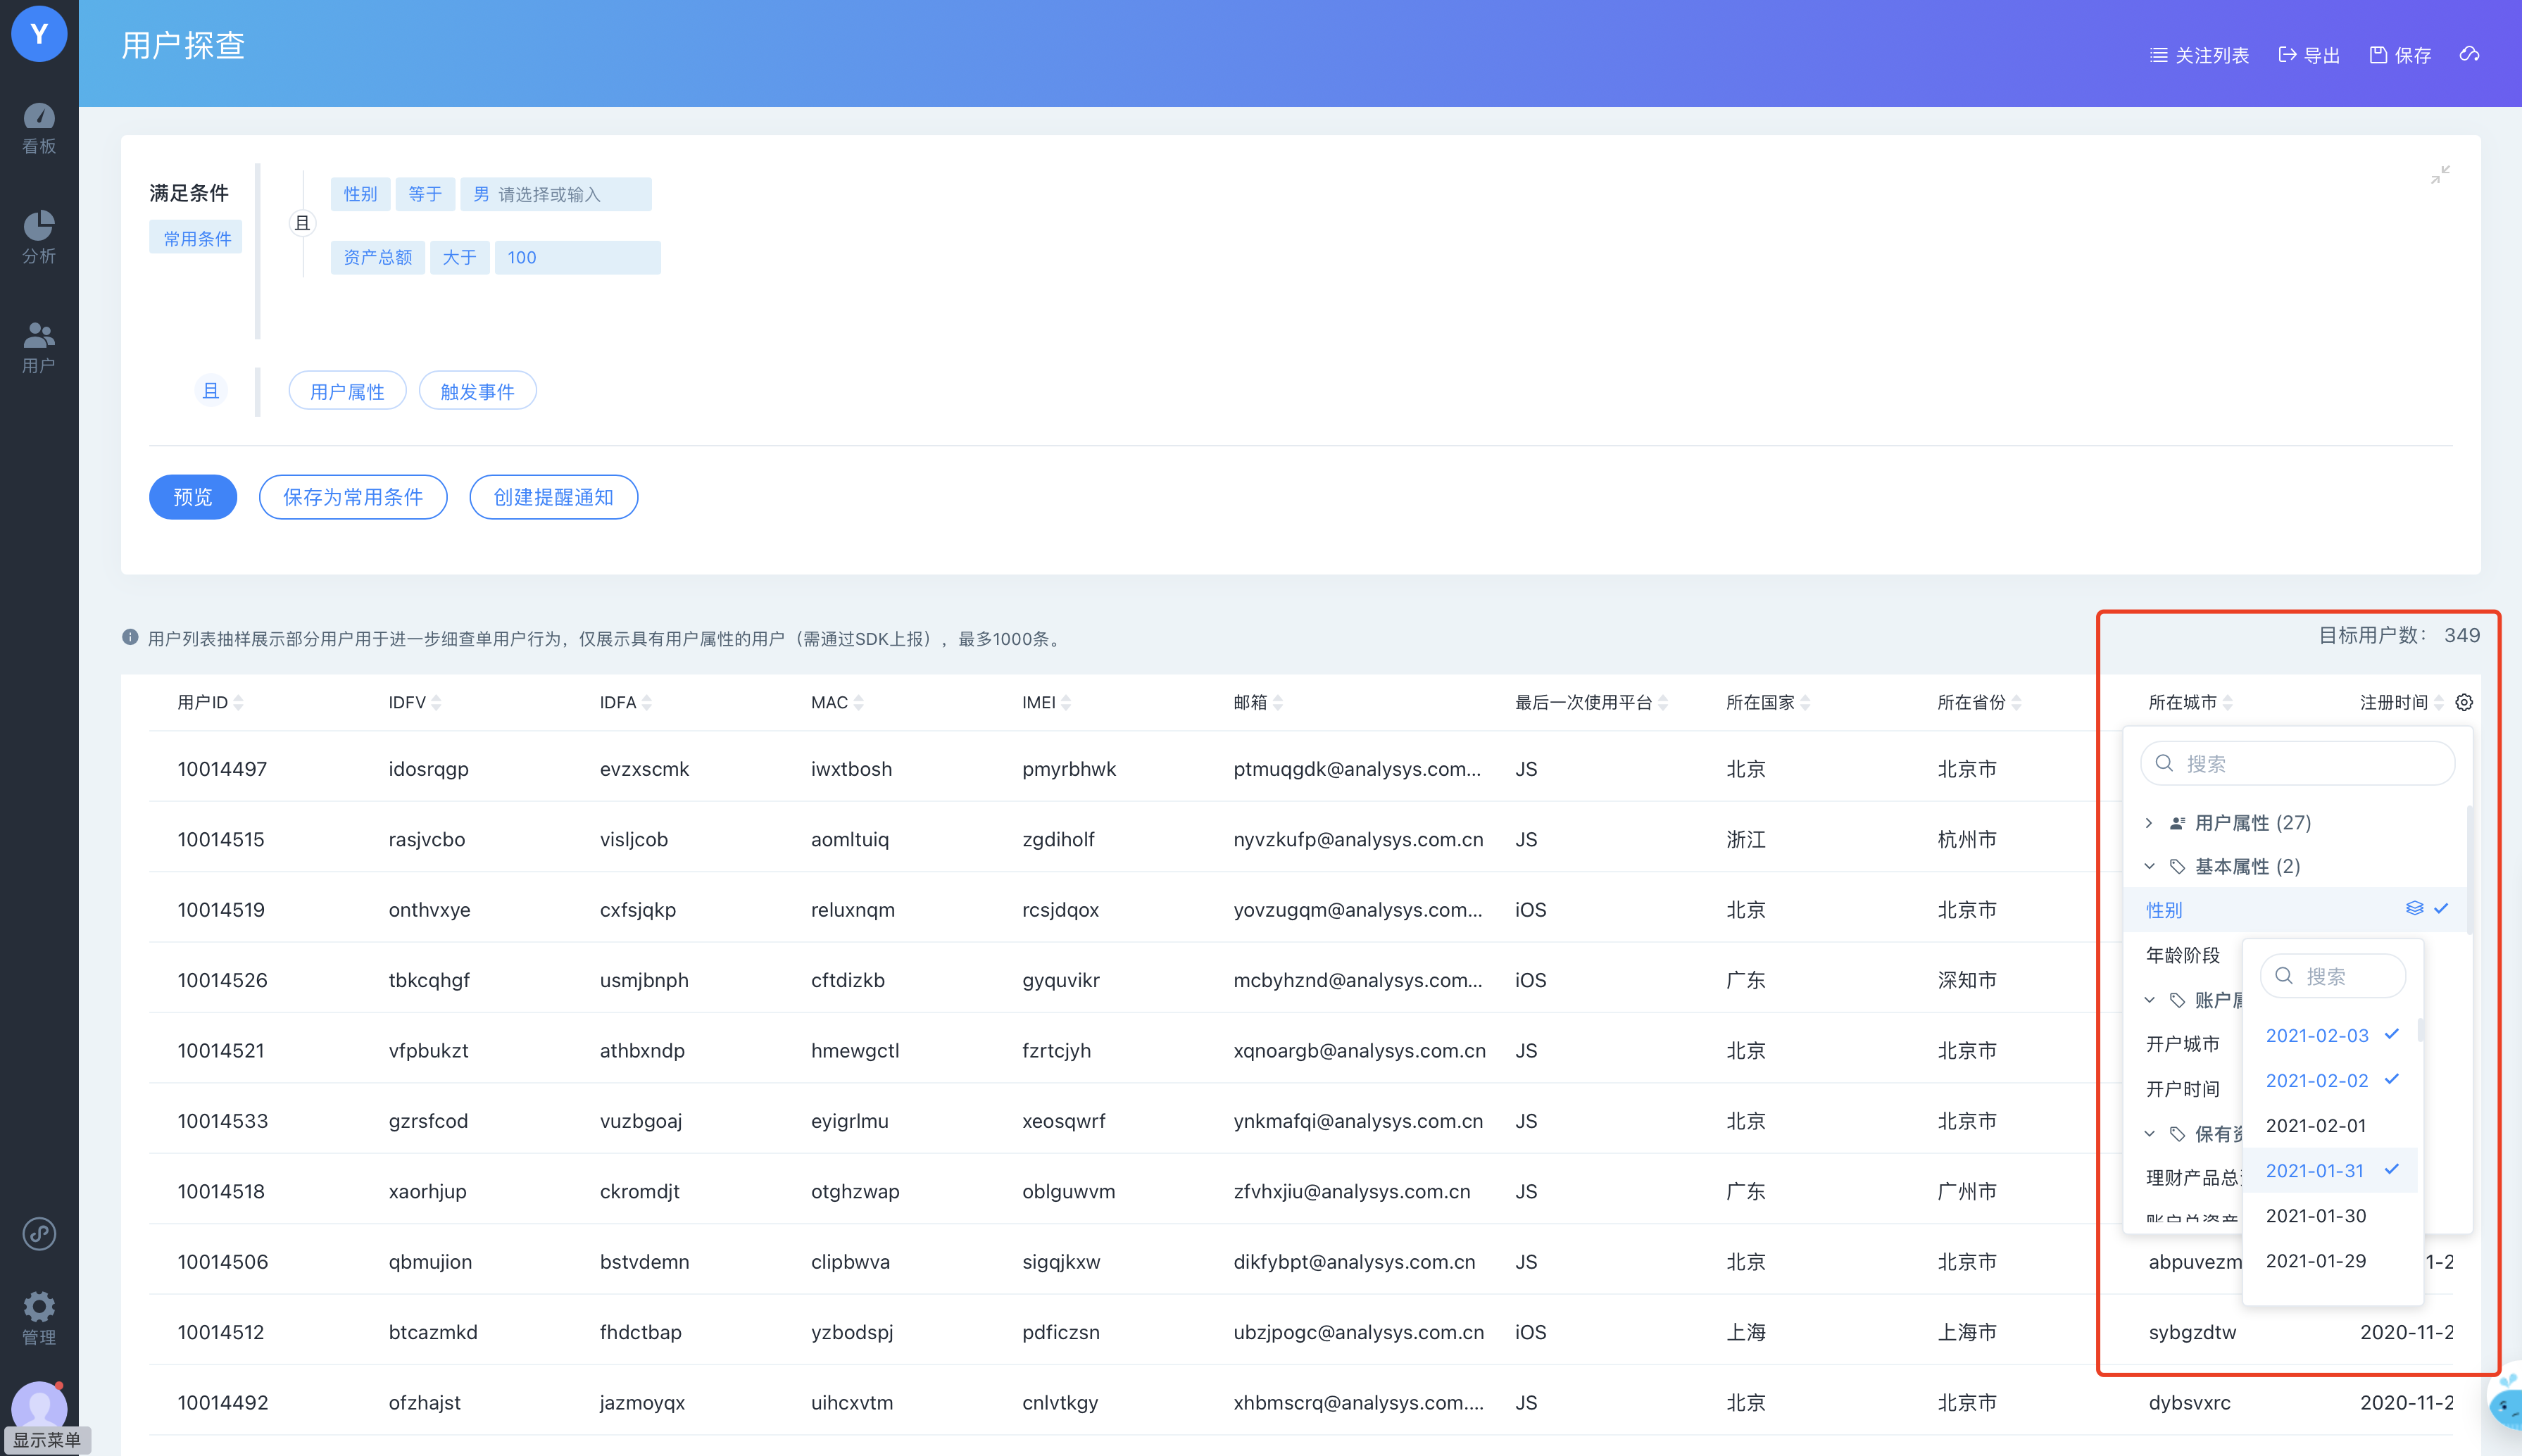
Task: Sort by 所在国家 column arrows
Action: [x=1805, y=702]
